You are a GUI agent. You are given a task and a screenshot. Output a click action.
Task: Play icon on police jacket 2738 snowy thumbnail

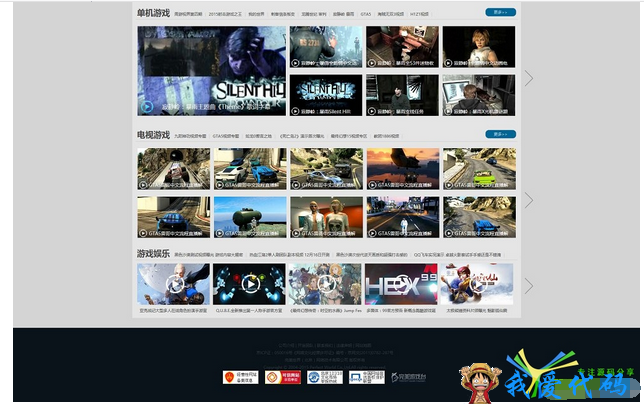tap(295, 63)
